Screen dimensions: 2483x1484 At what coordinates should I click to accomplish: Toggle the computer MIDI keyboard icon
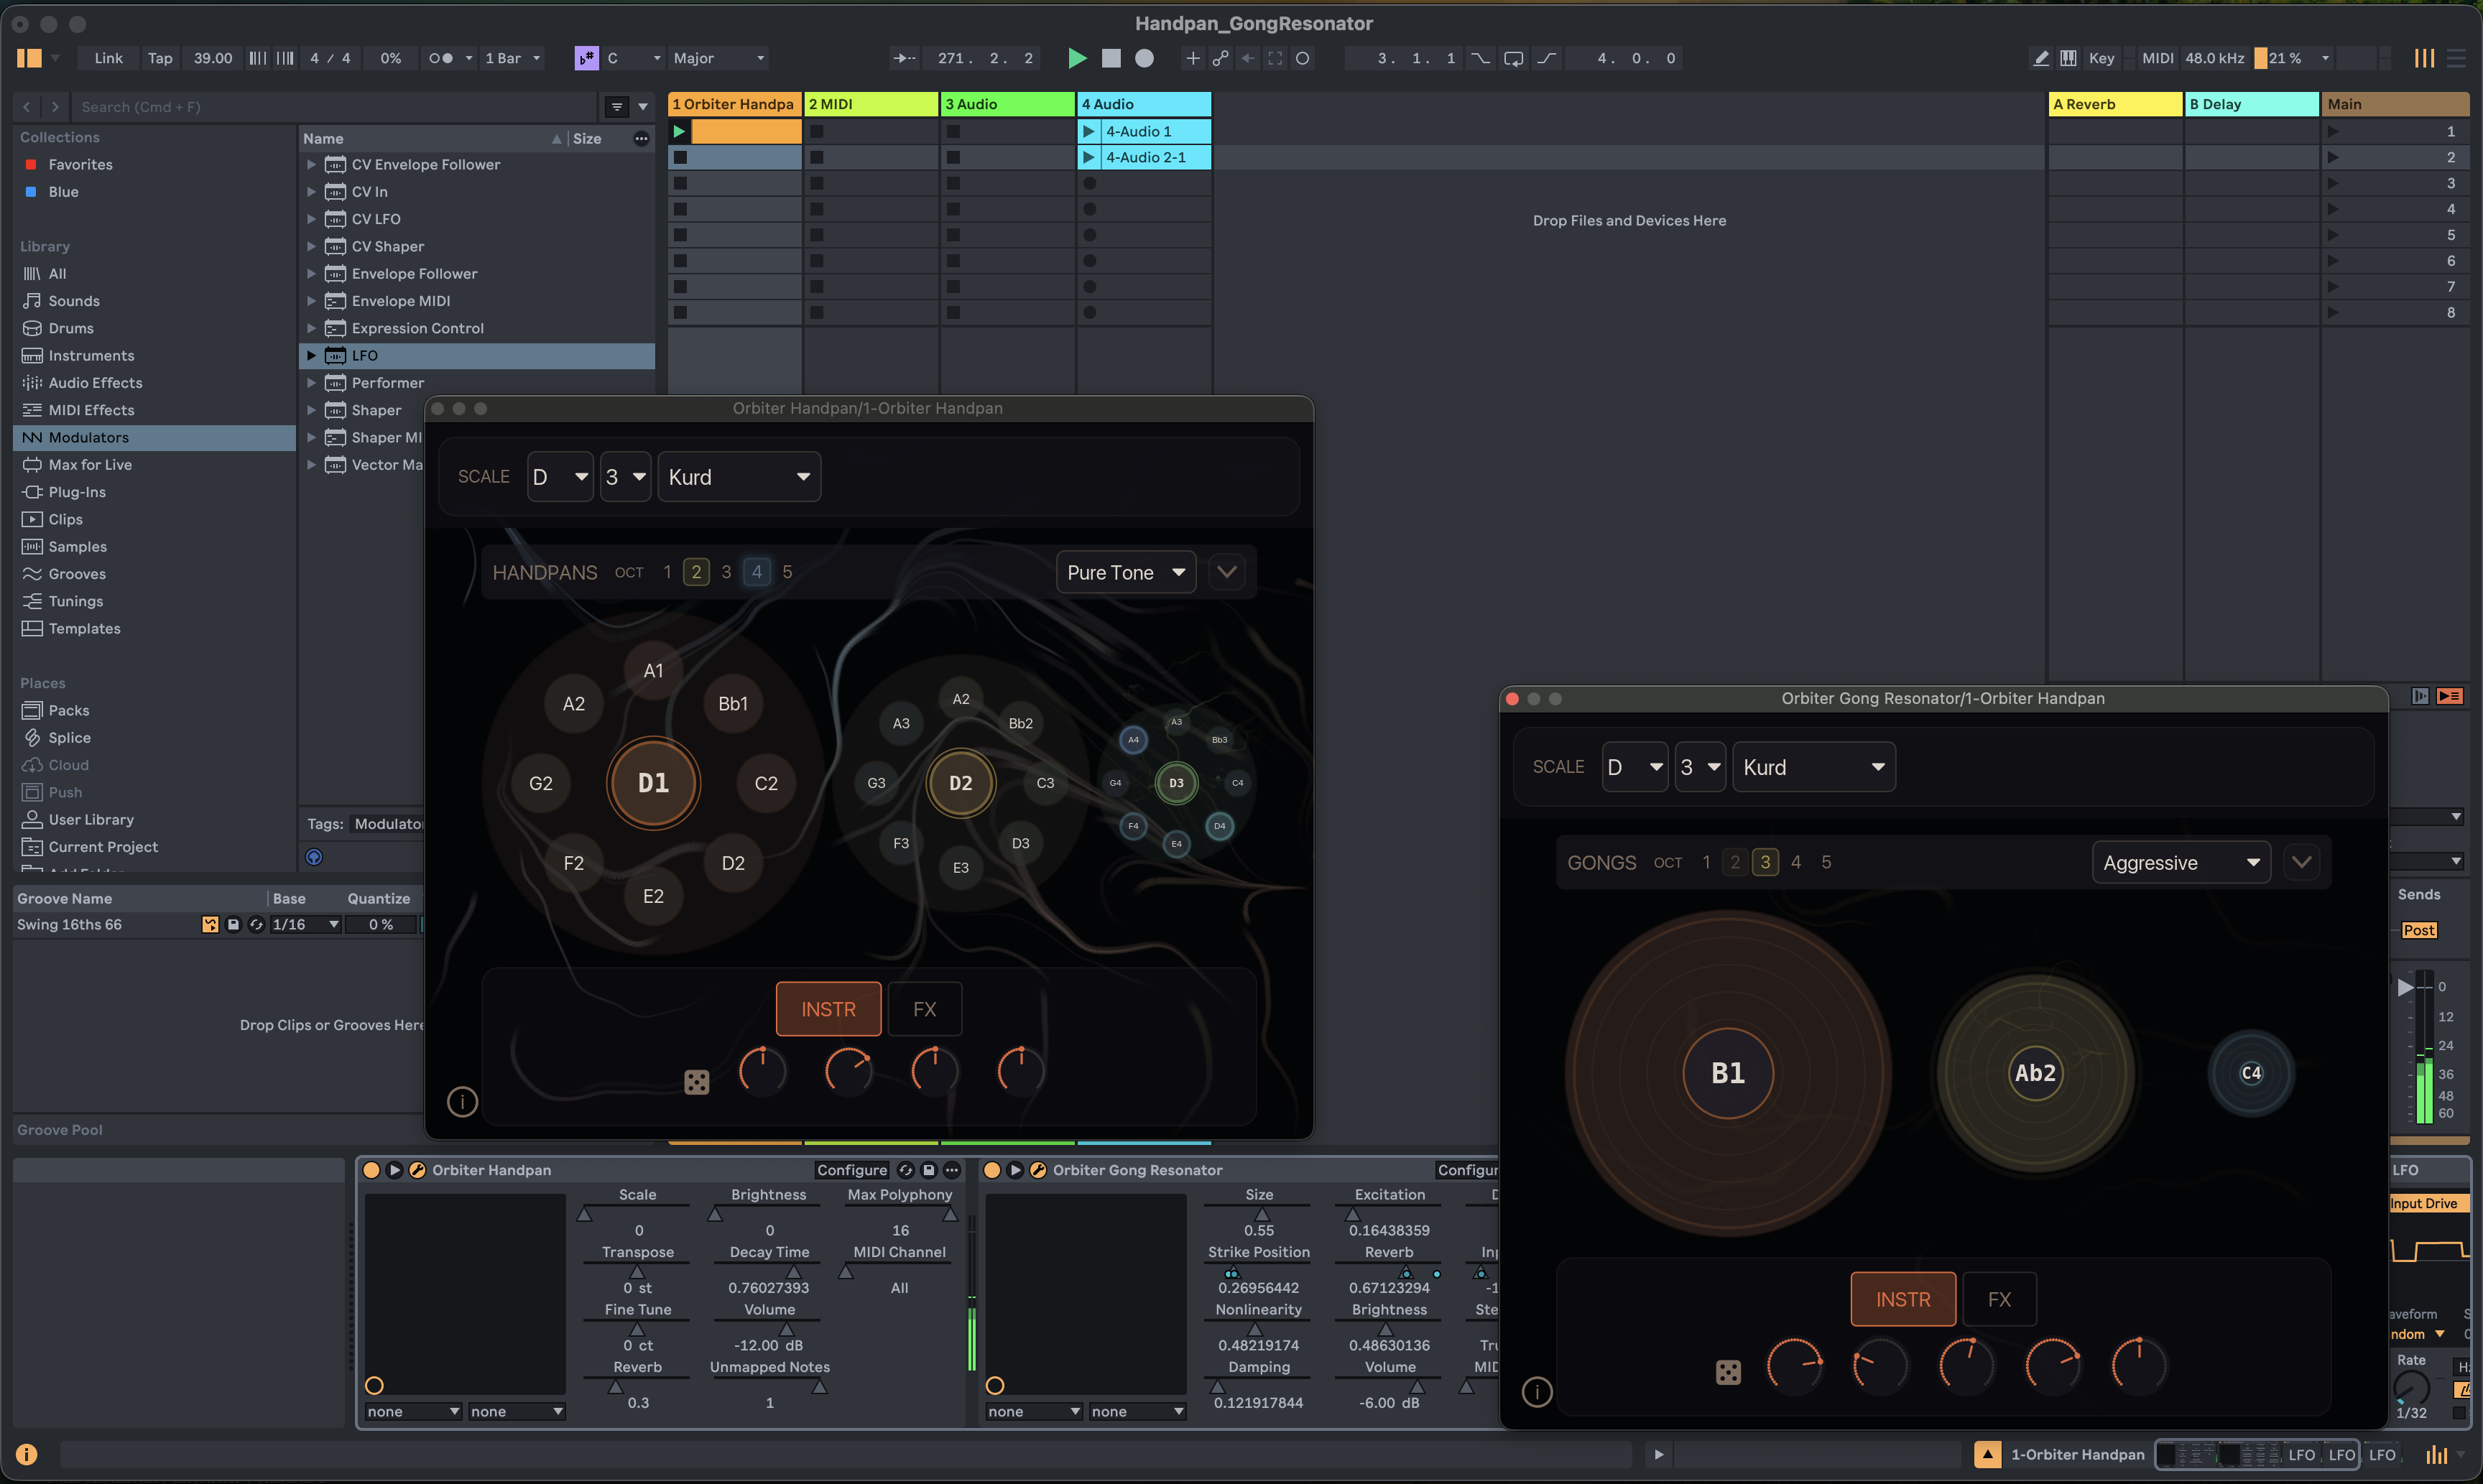point(2068,58)
